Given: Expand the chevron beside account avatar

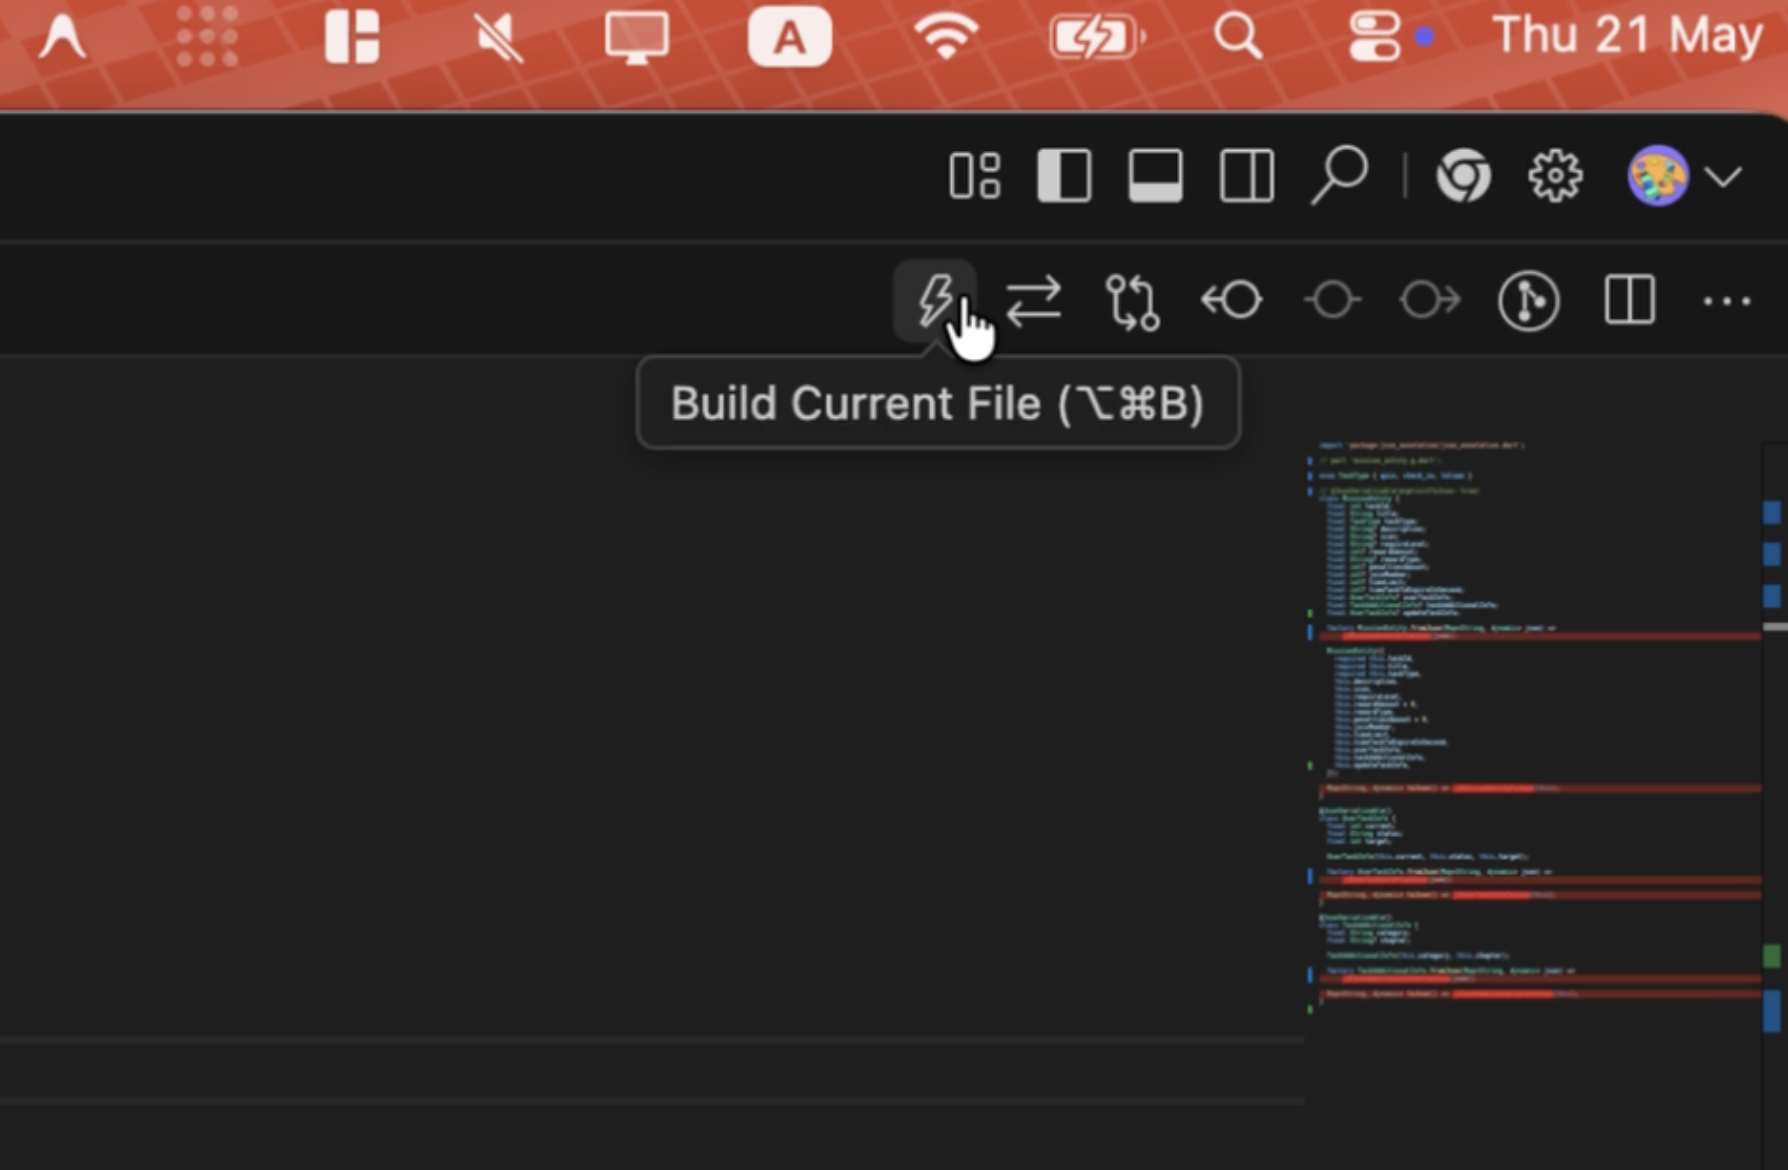Looking at the screenshot, I should (x=1723, y=177).
